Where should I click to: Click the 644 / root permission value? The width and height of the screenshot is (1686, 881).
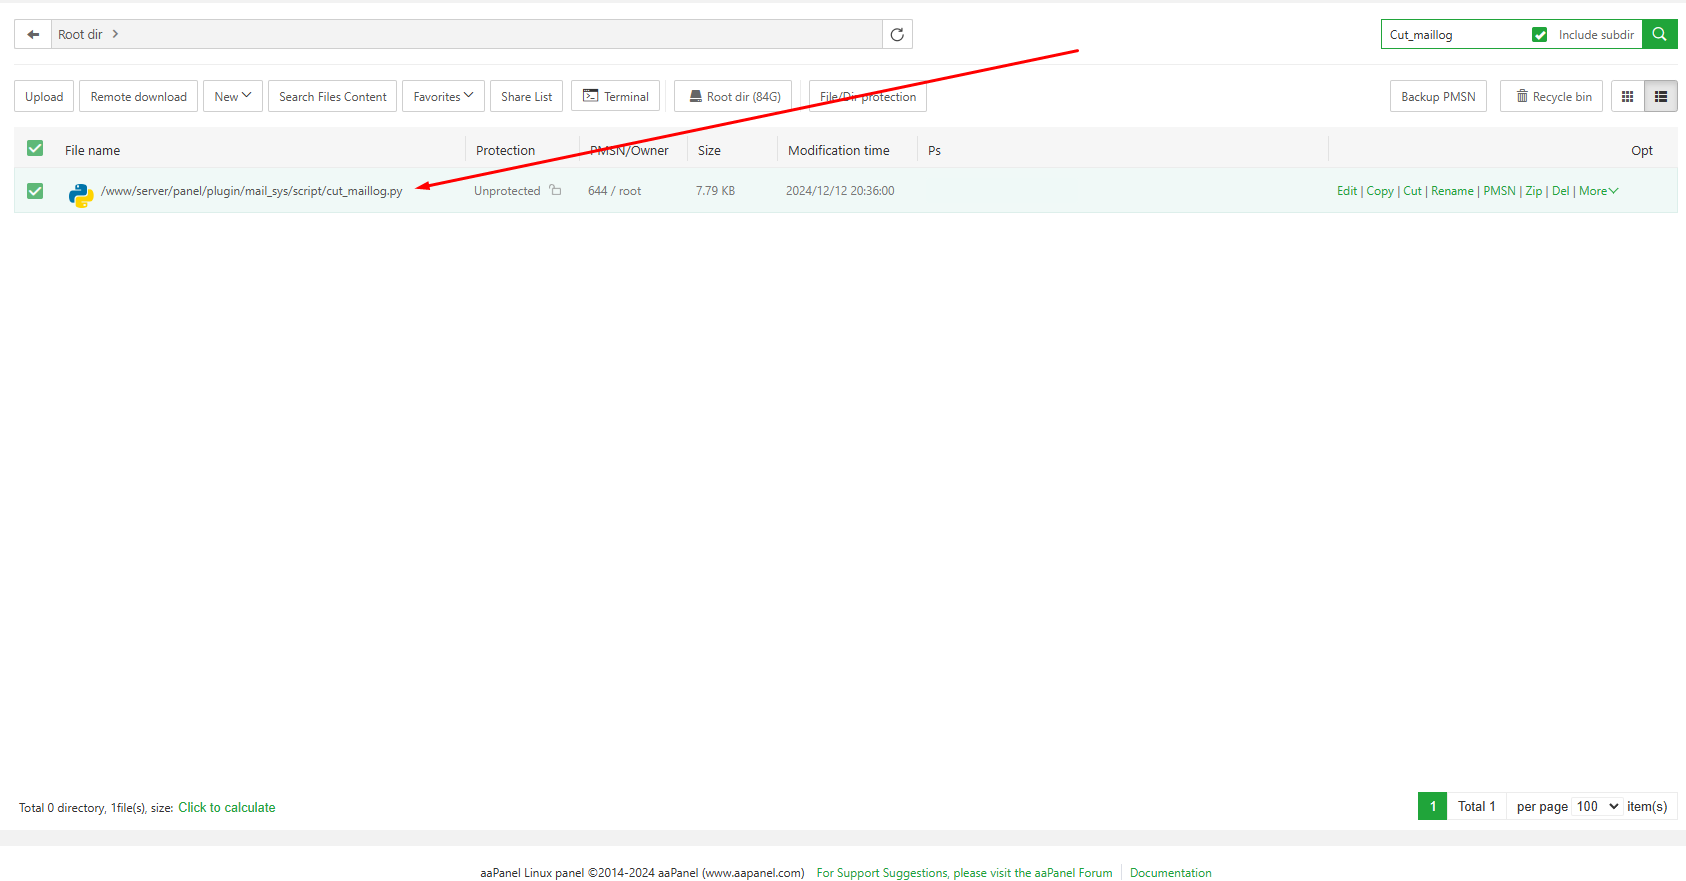614,191
